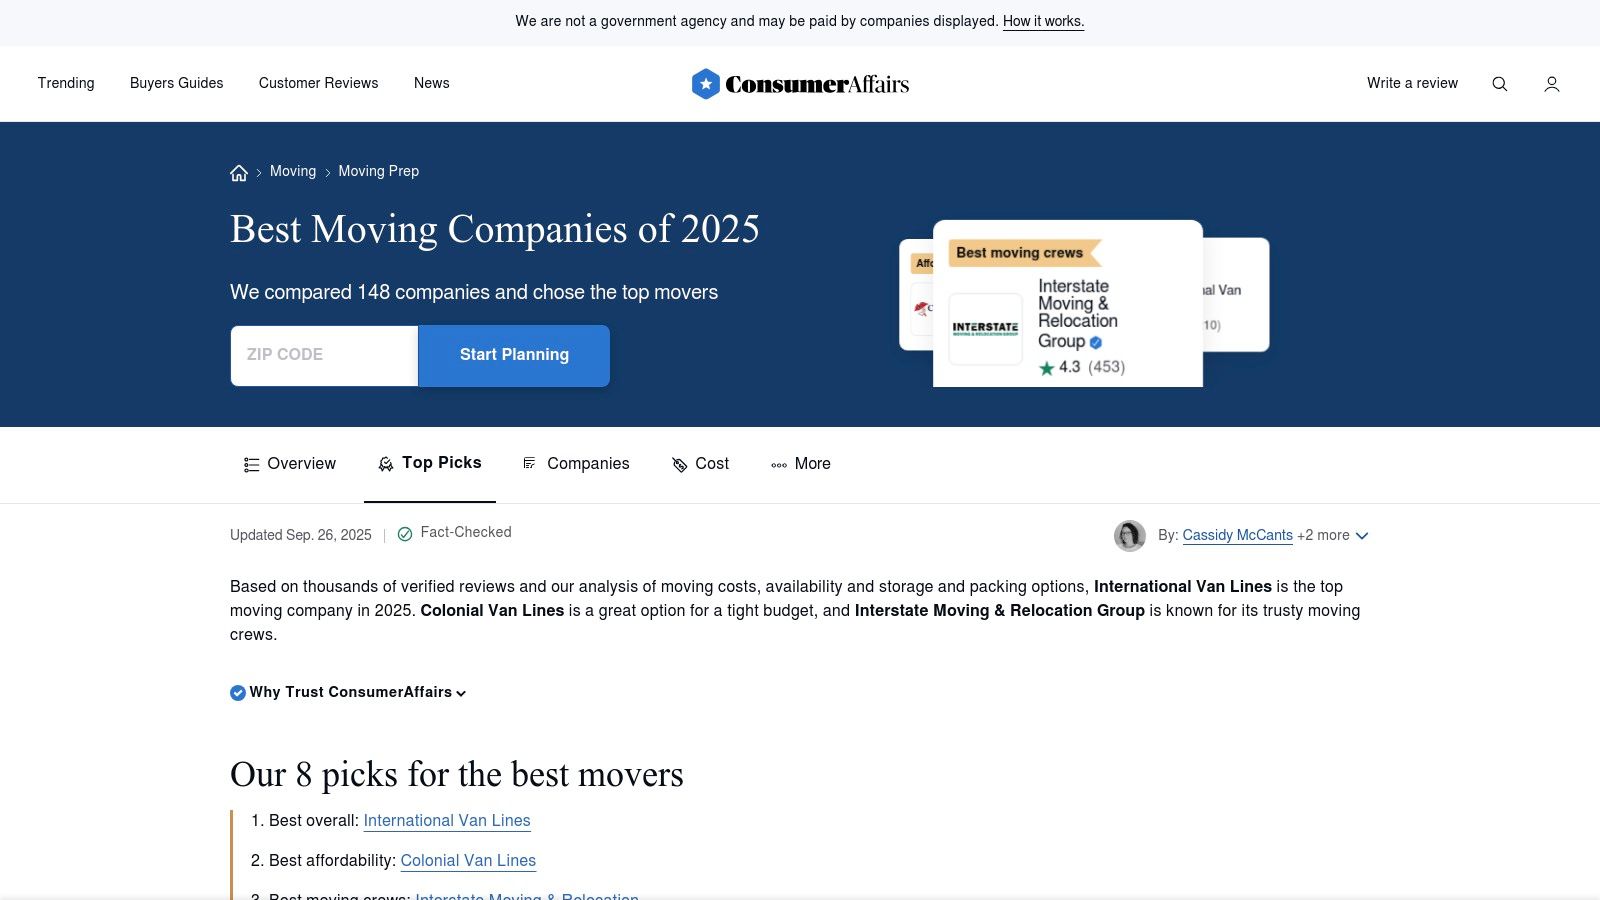The width and height of the screenshot is (1600, 900).
Task: Open the search icon in the header
Action: [1499, 84]
